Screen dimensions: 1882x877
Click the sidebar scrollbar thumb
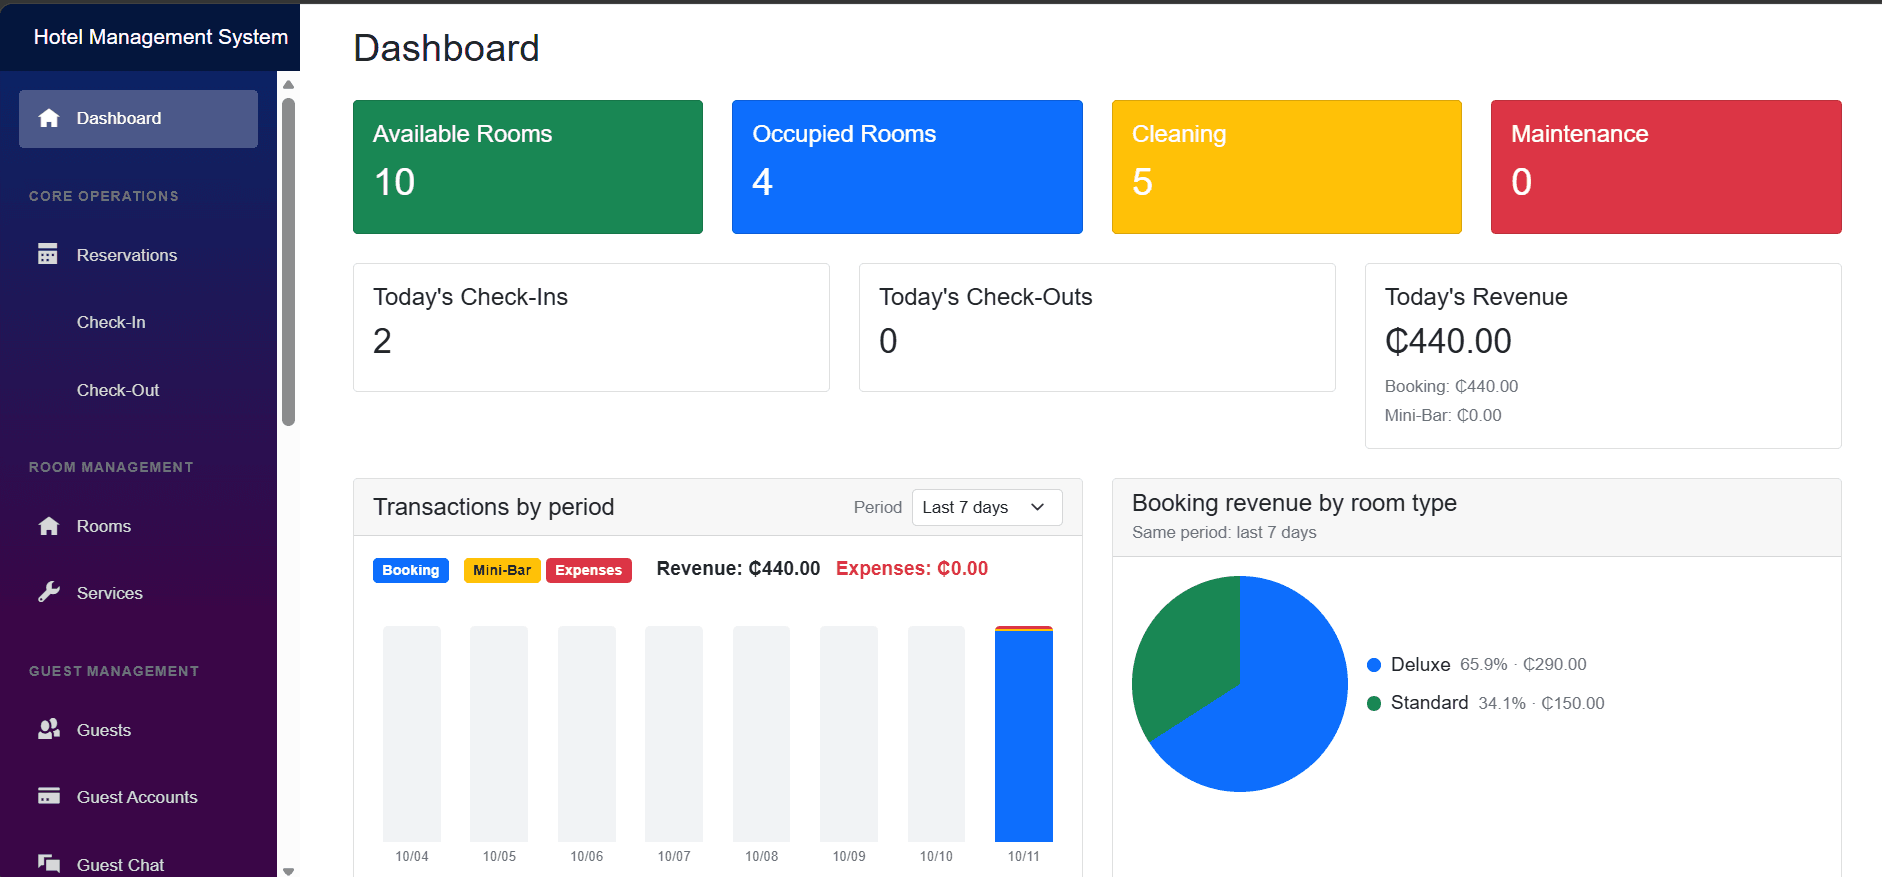coord(288,262)
